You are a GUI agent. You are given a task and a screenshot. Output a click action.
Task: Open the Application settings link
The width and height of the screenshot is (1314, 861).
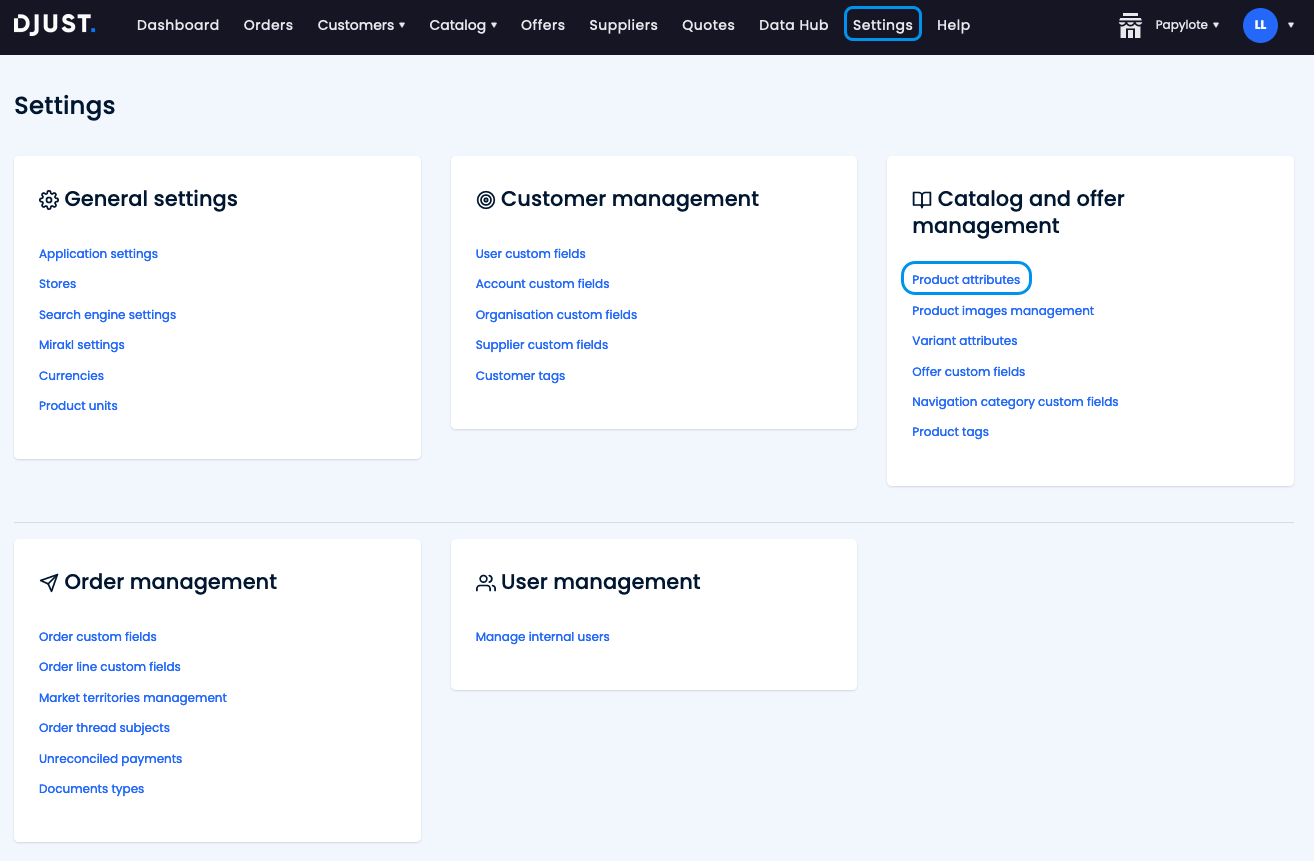[x=98, y=253]
